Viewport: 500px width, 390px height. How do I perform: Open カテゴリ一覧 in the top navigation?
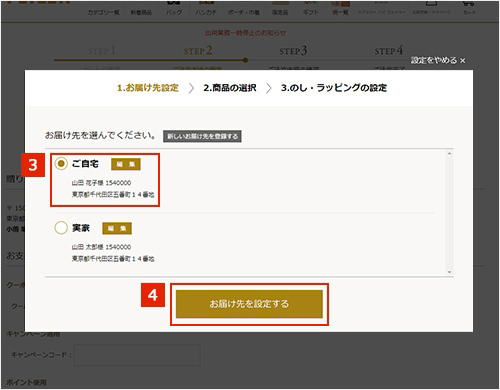click(x=103, y=12)
